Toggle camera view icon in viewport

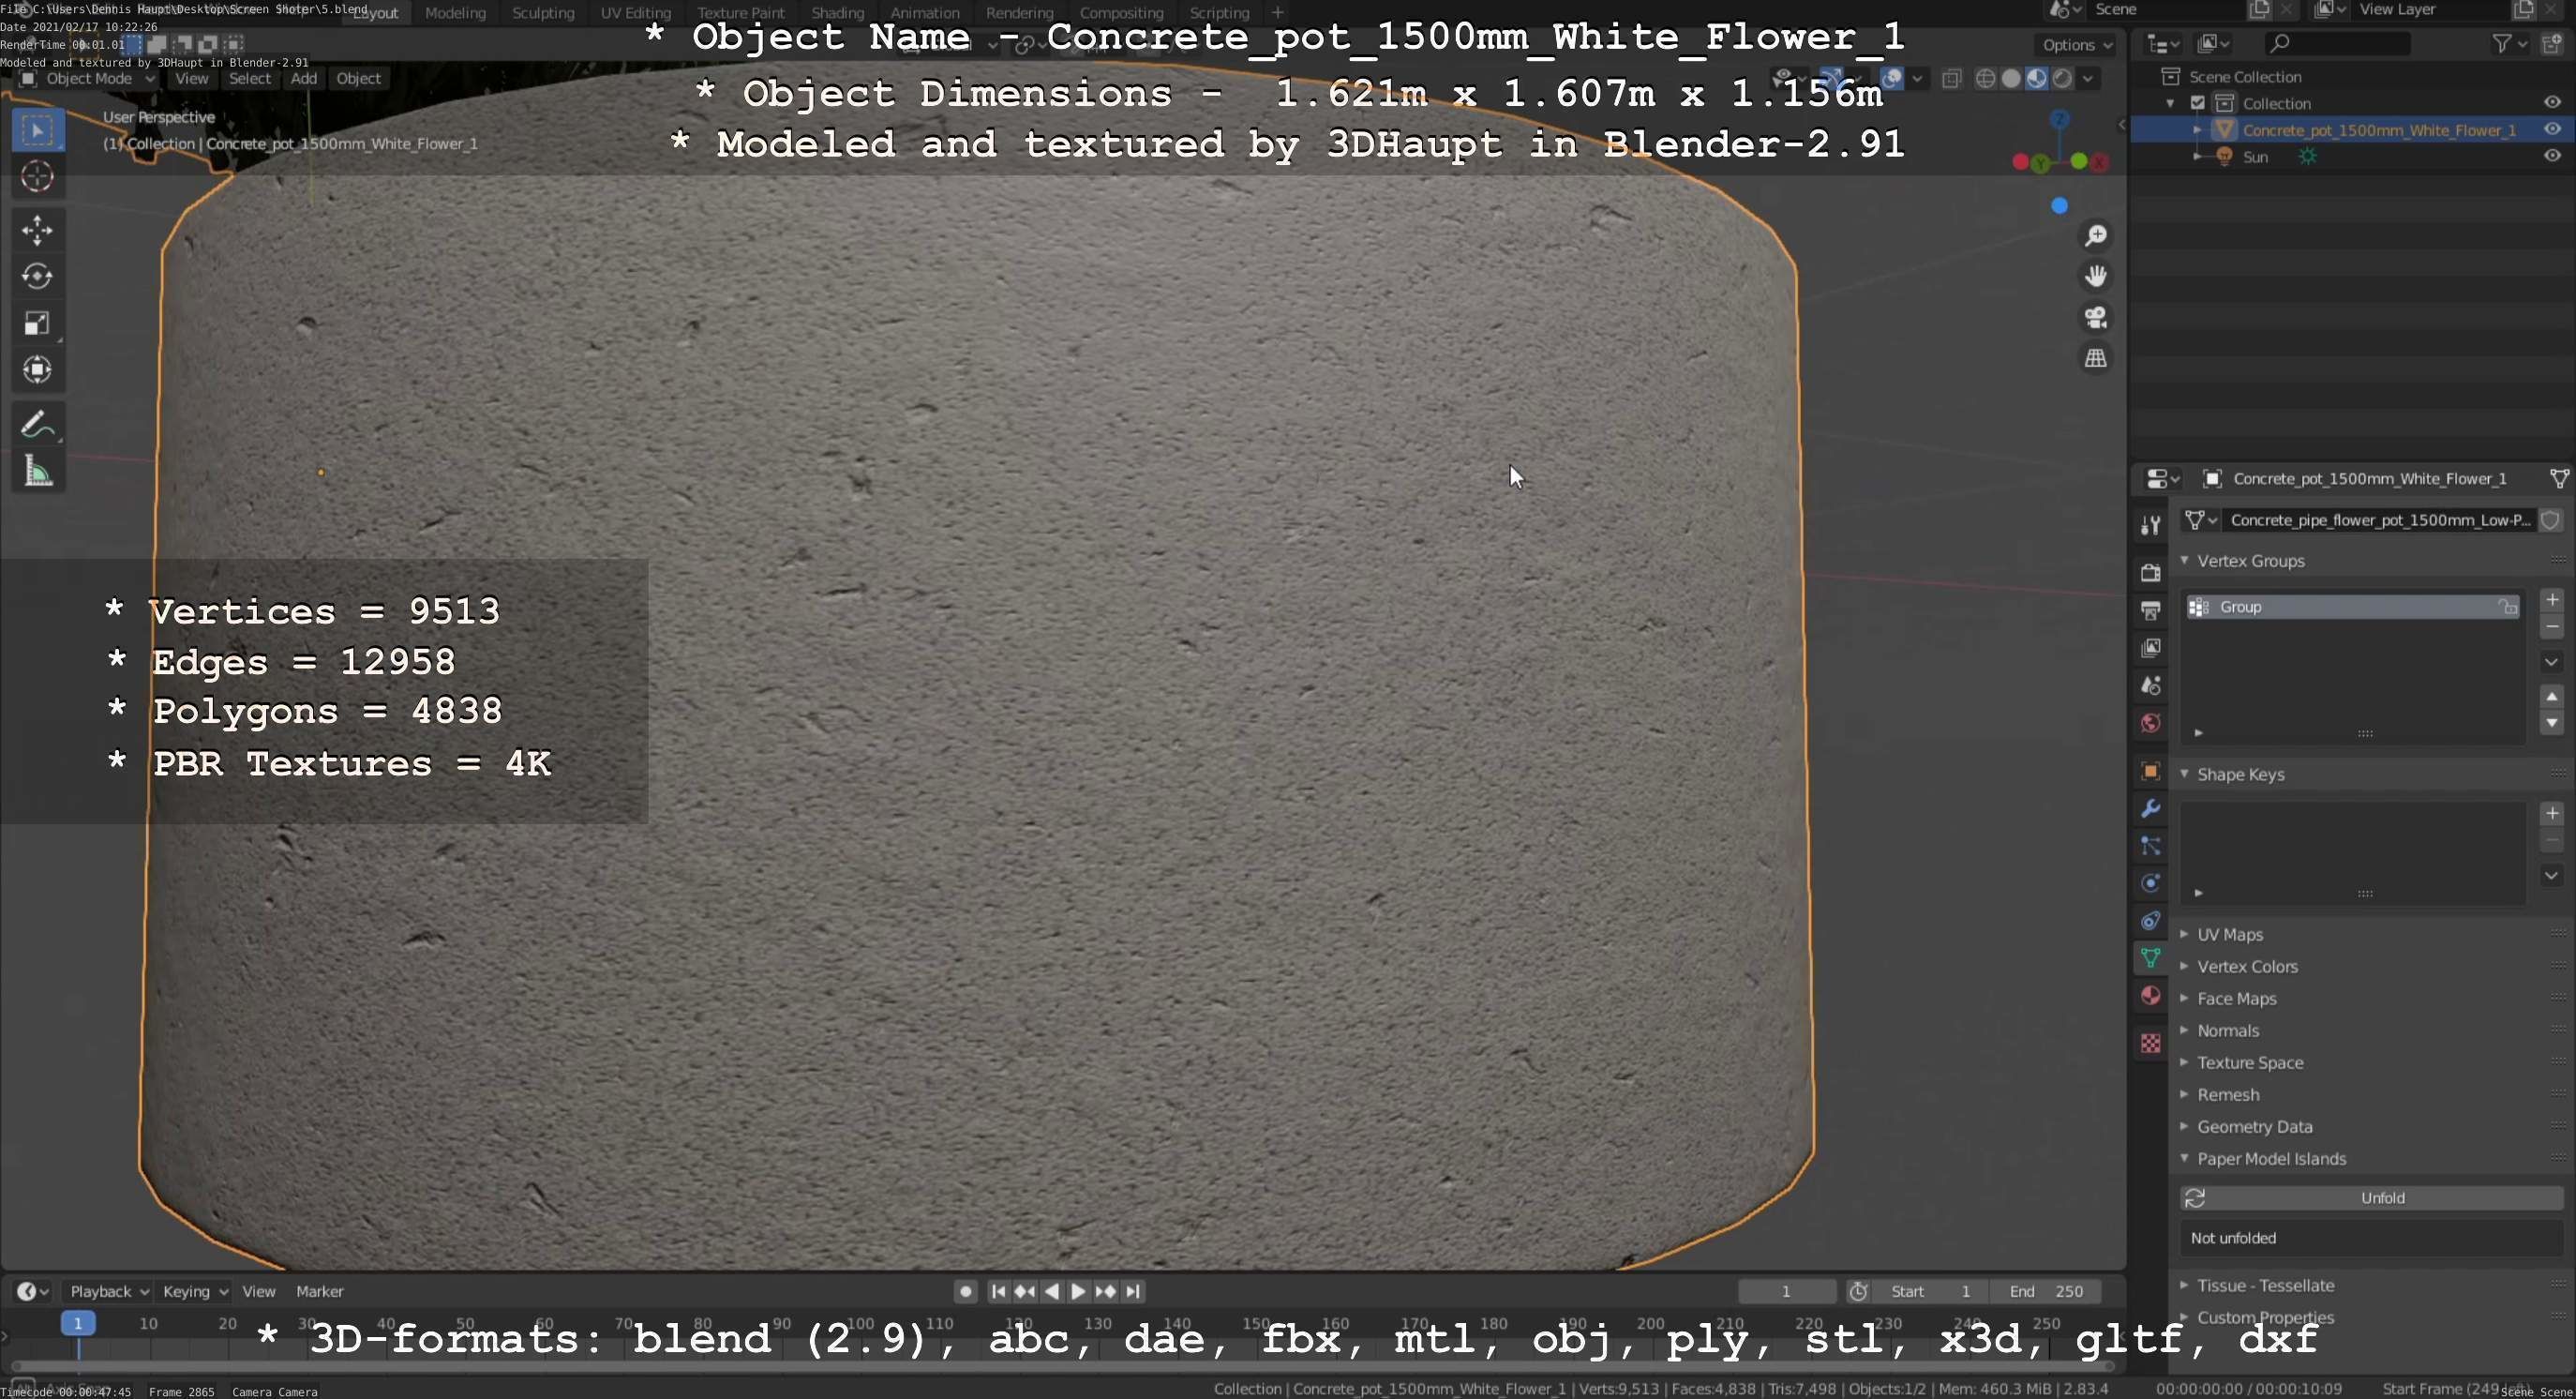coord(2095,317)
